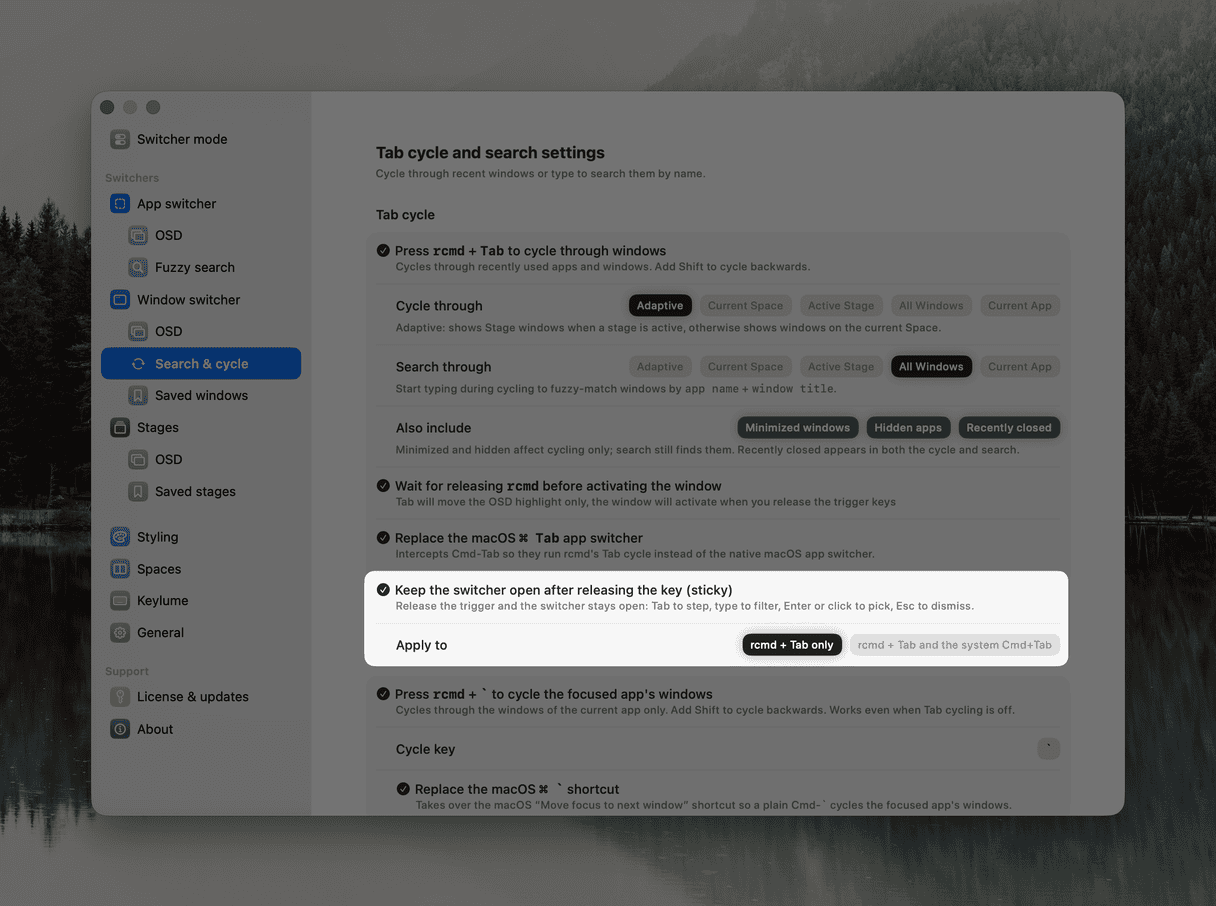Image resolution: width=1216 pixels, height=906 pixels.
Task: Select the Stages icon in sidebar
Action: click(x=120, y=428)
